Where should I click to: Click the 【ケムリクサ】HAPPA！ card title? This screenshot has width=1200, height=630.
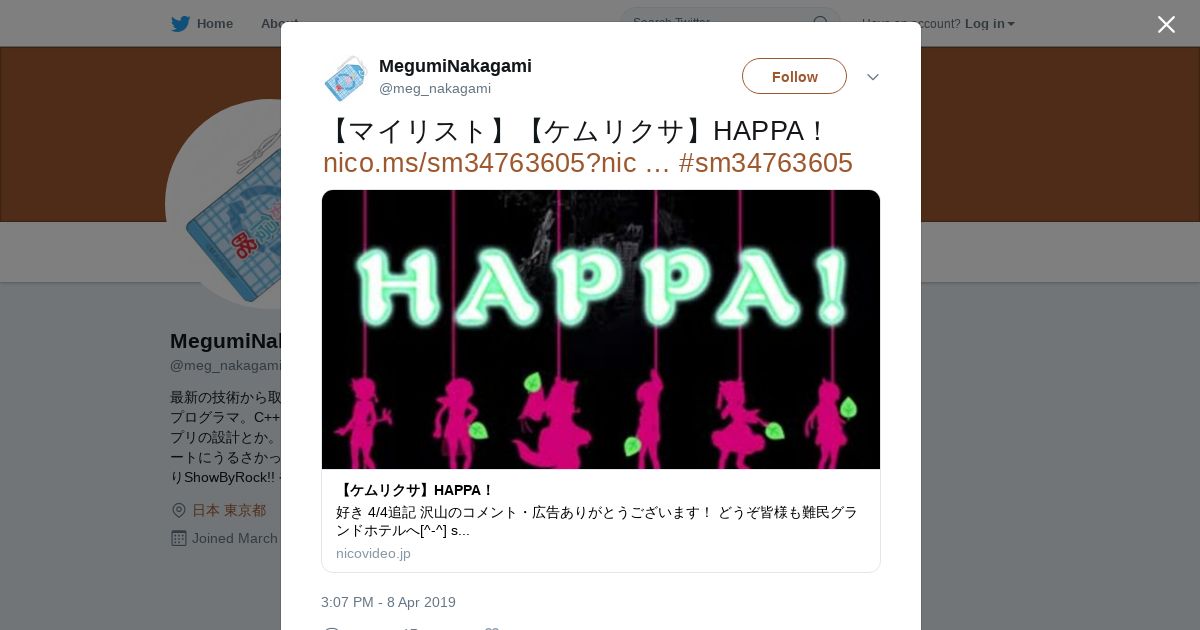tap(415, 490)
